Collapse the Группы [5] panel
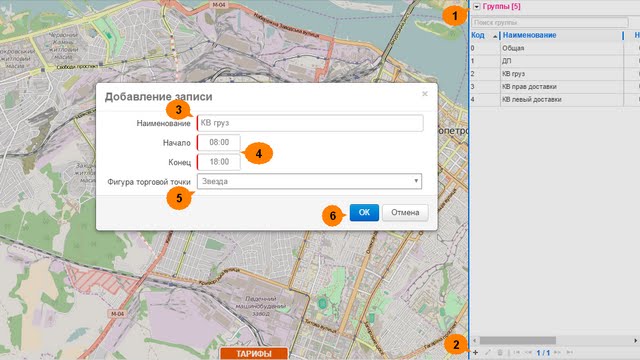Viewport: 640px width, 360px height. pos(476,7)
